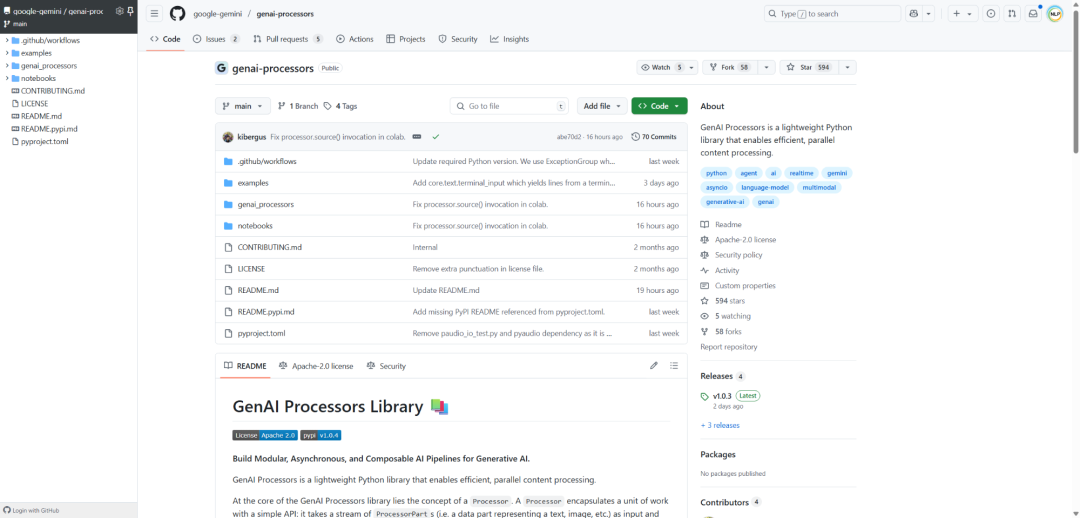The width and height of the screenshot is (1080, 518).
Task: Click the python topic tag
Action: [x=716, y=173]
